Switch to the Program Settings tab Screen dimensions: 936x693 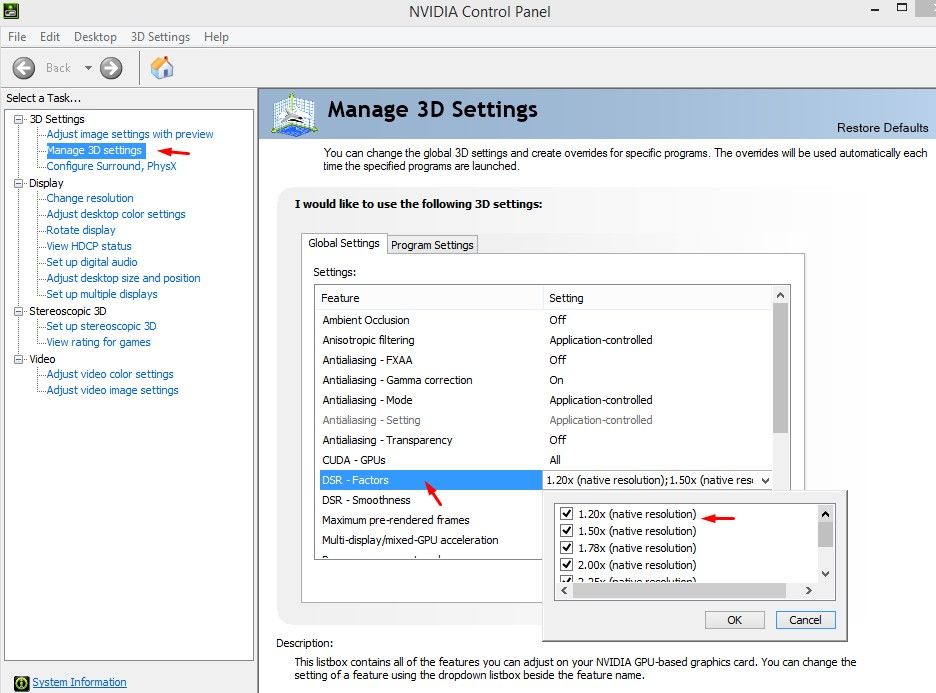pos(432,245)
